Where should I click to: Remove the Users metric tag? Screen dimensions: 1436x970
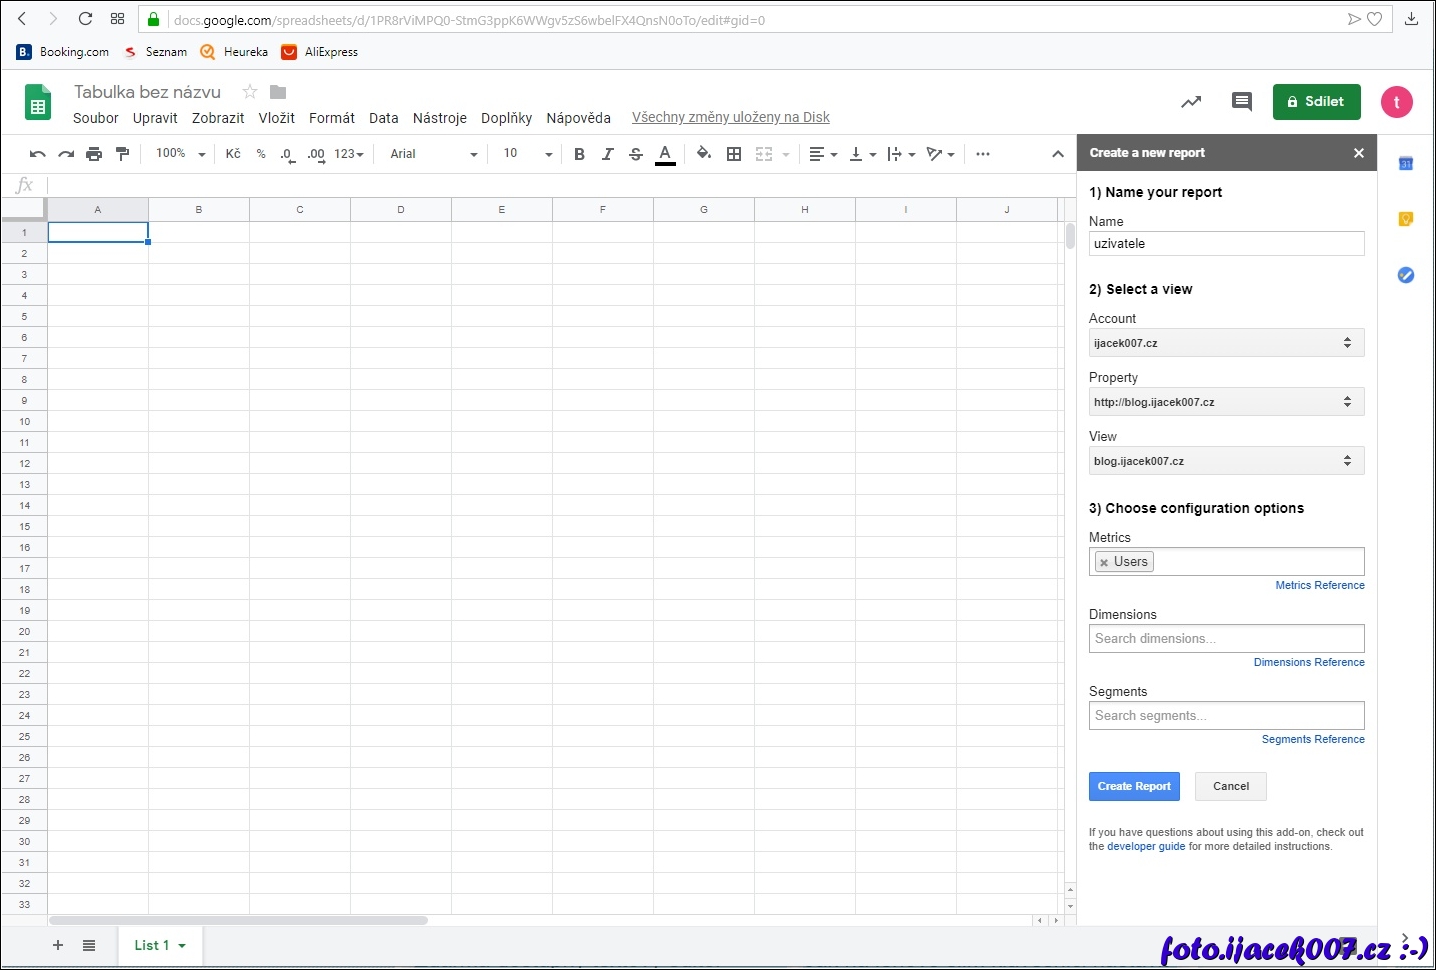pyautogui.click(x=1104, y=563)
